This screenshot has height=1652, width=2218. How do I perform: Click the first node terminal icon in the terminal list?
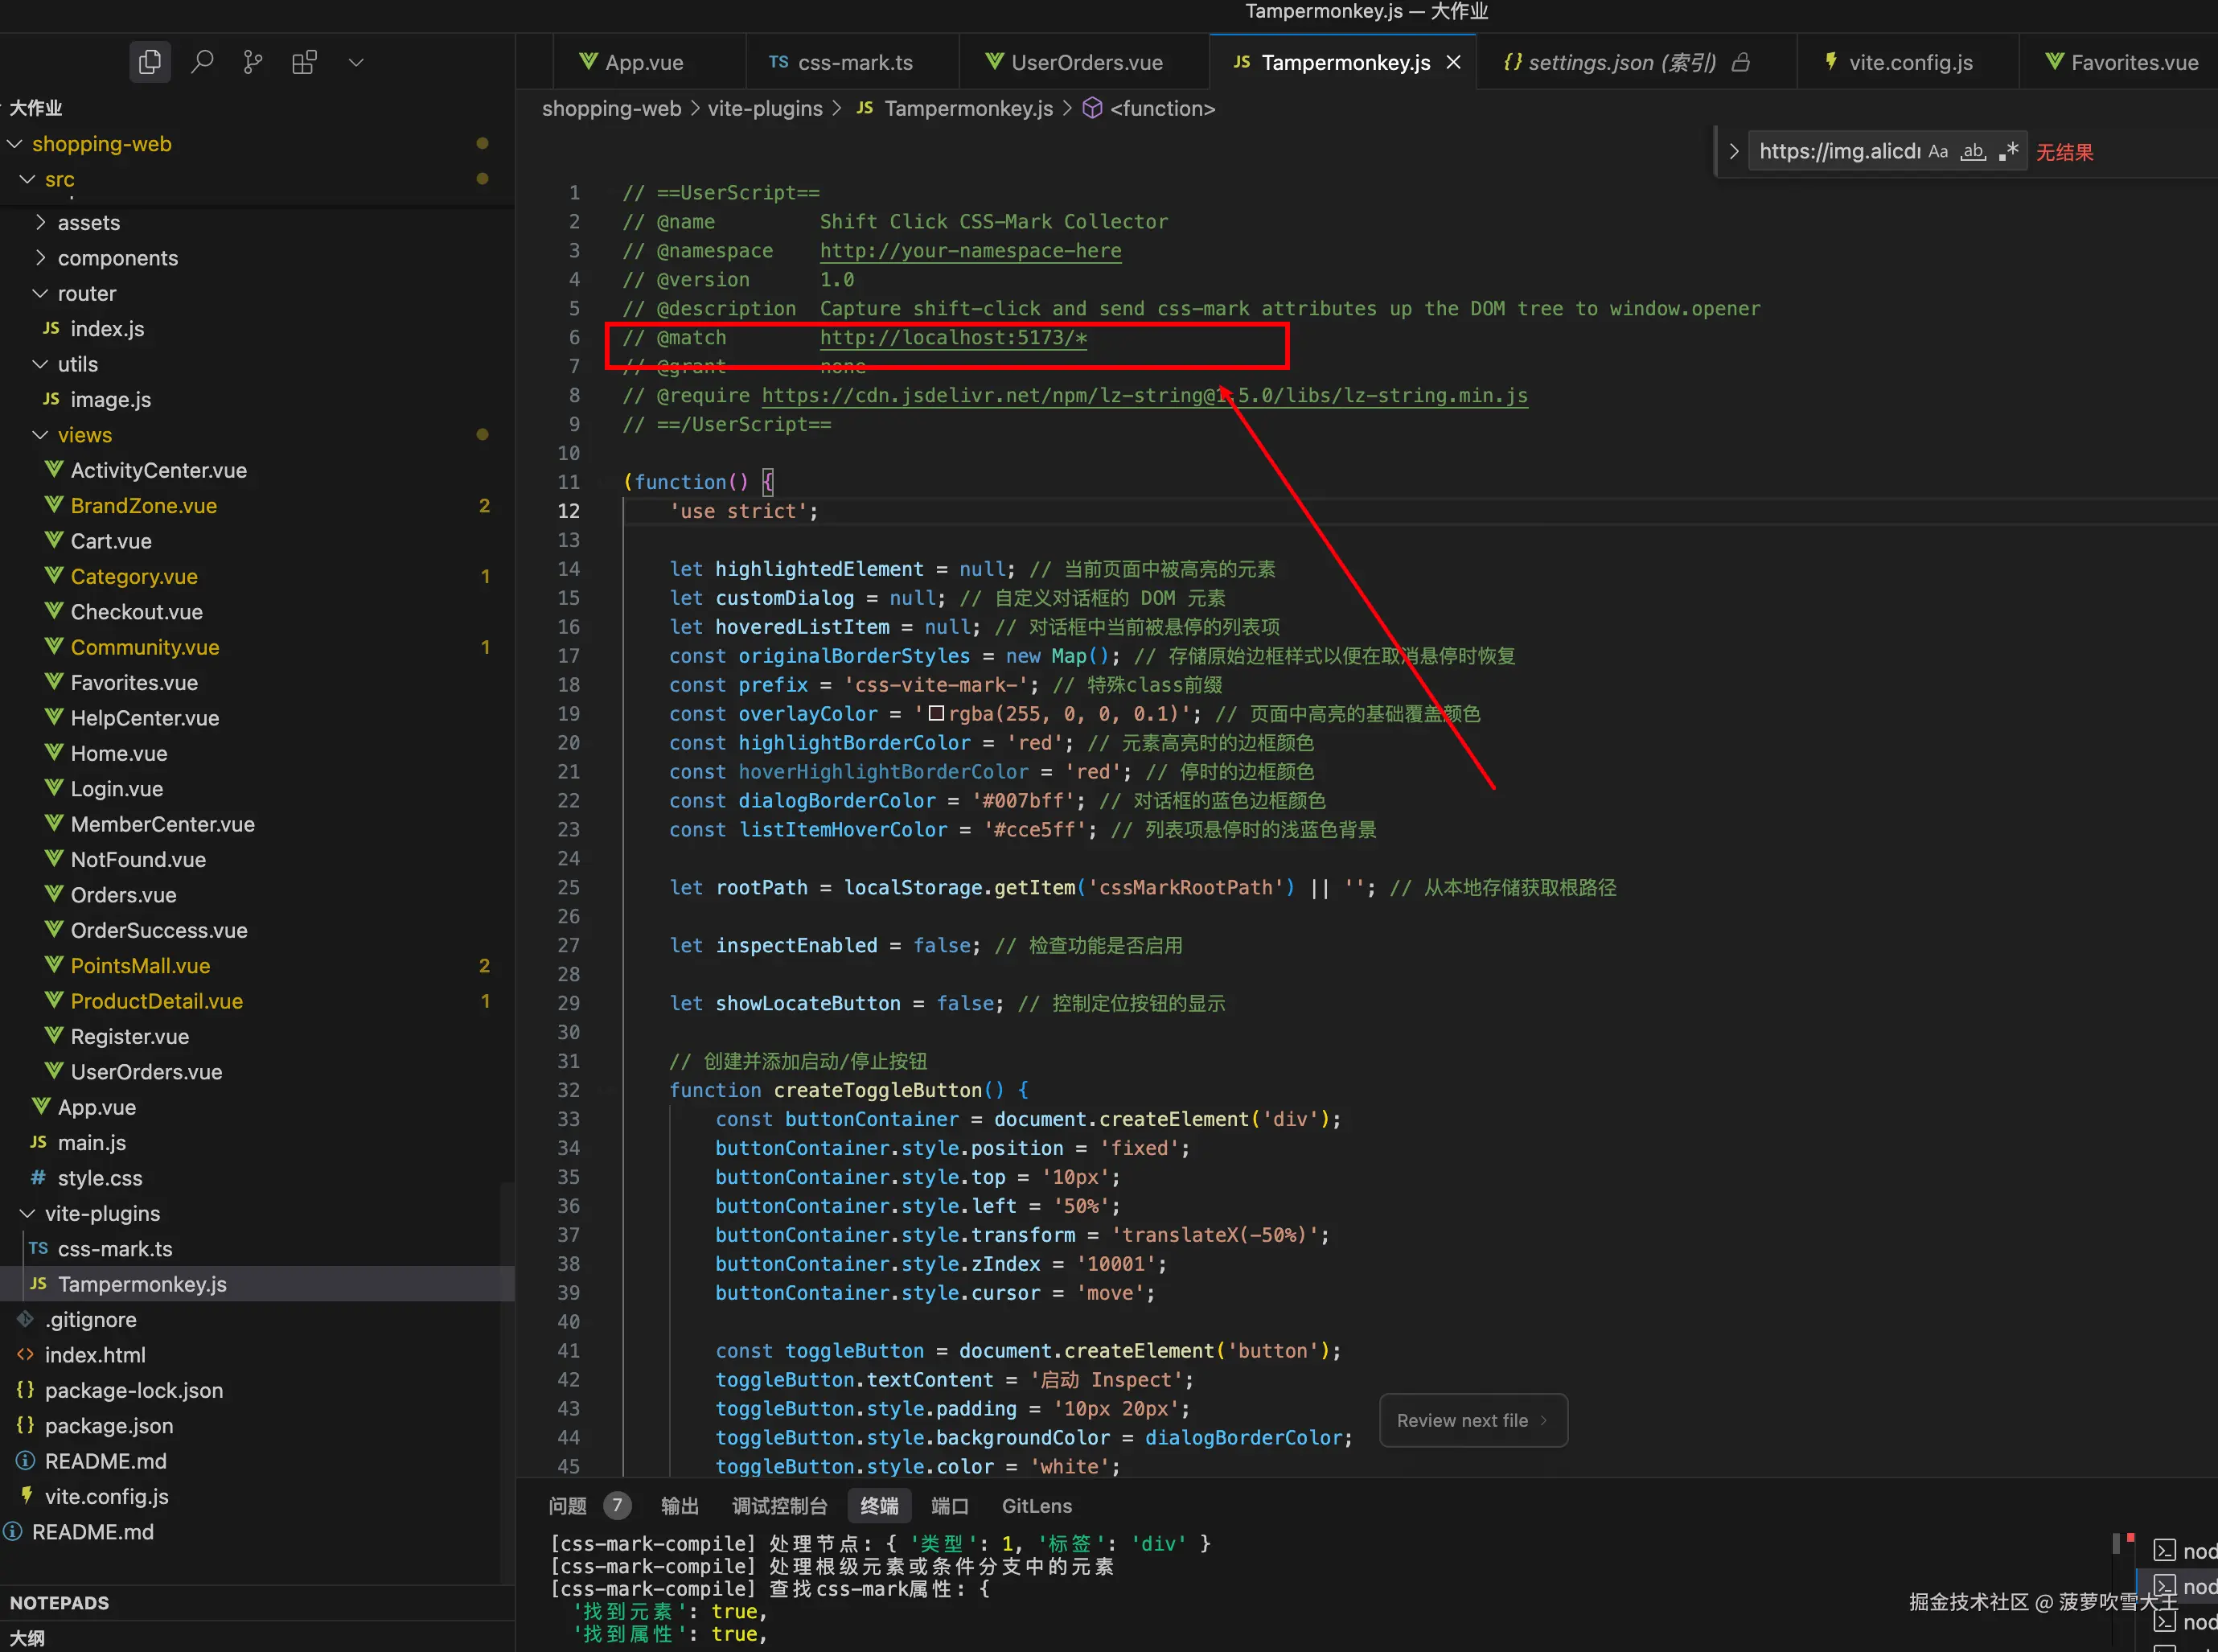coord(2164,1551)
